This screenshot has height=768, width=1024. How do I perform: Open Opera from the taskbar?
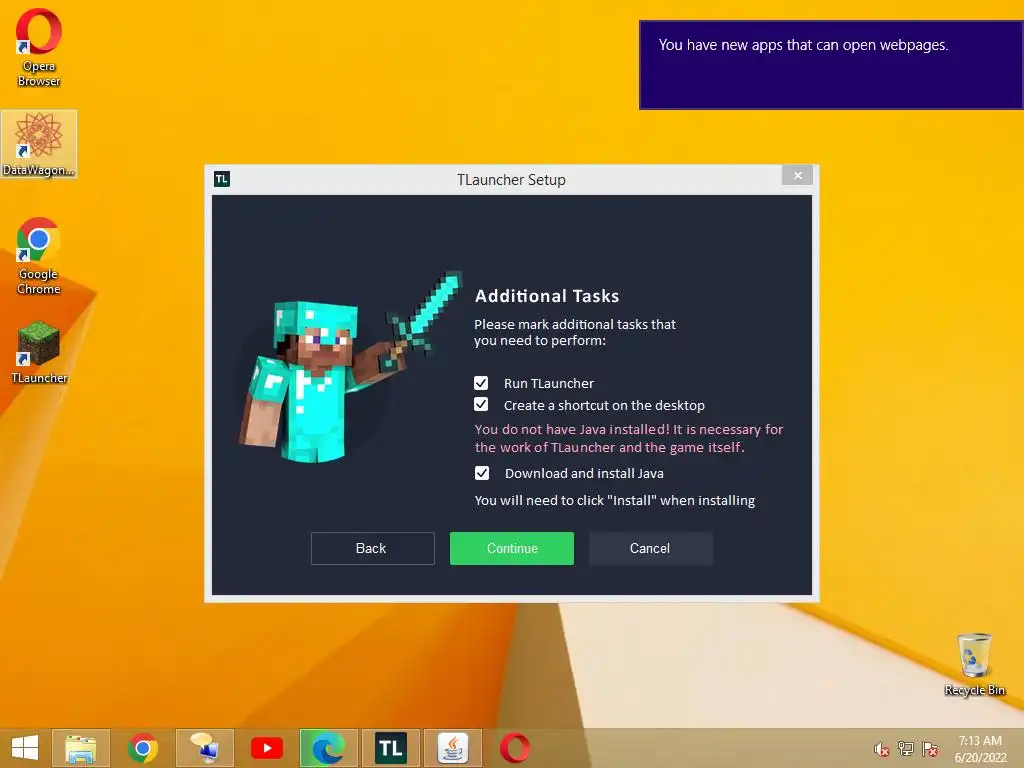click(x=515, y=748)
